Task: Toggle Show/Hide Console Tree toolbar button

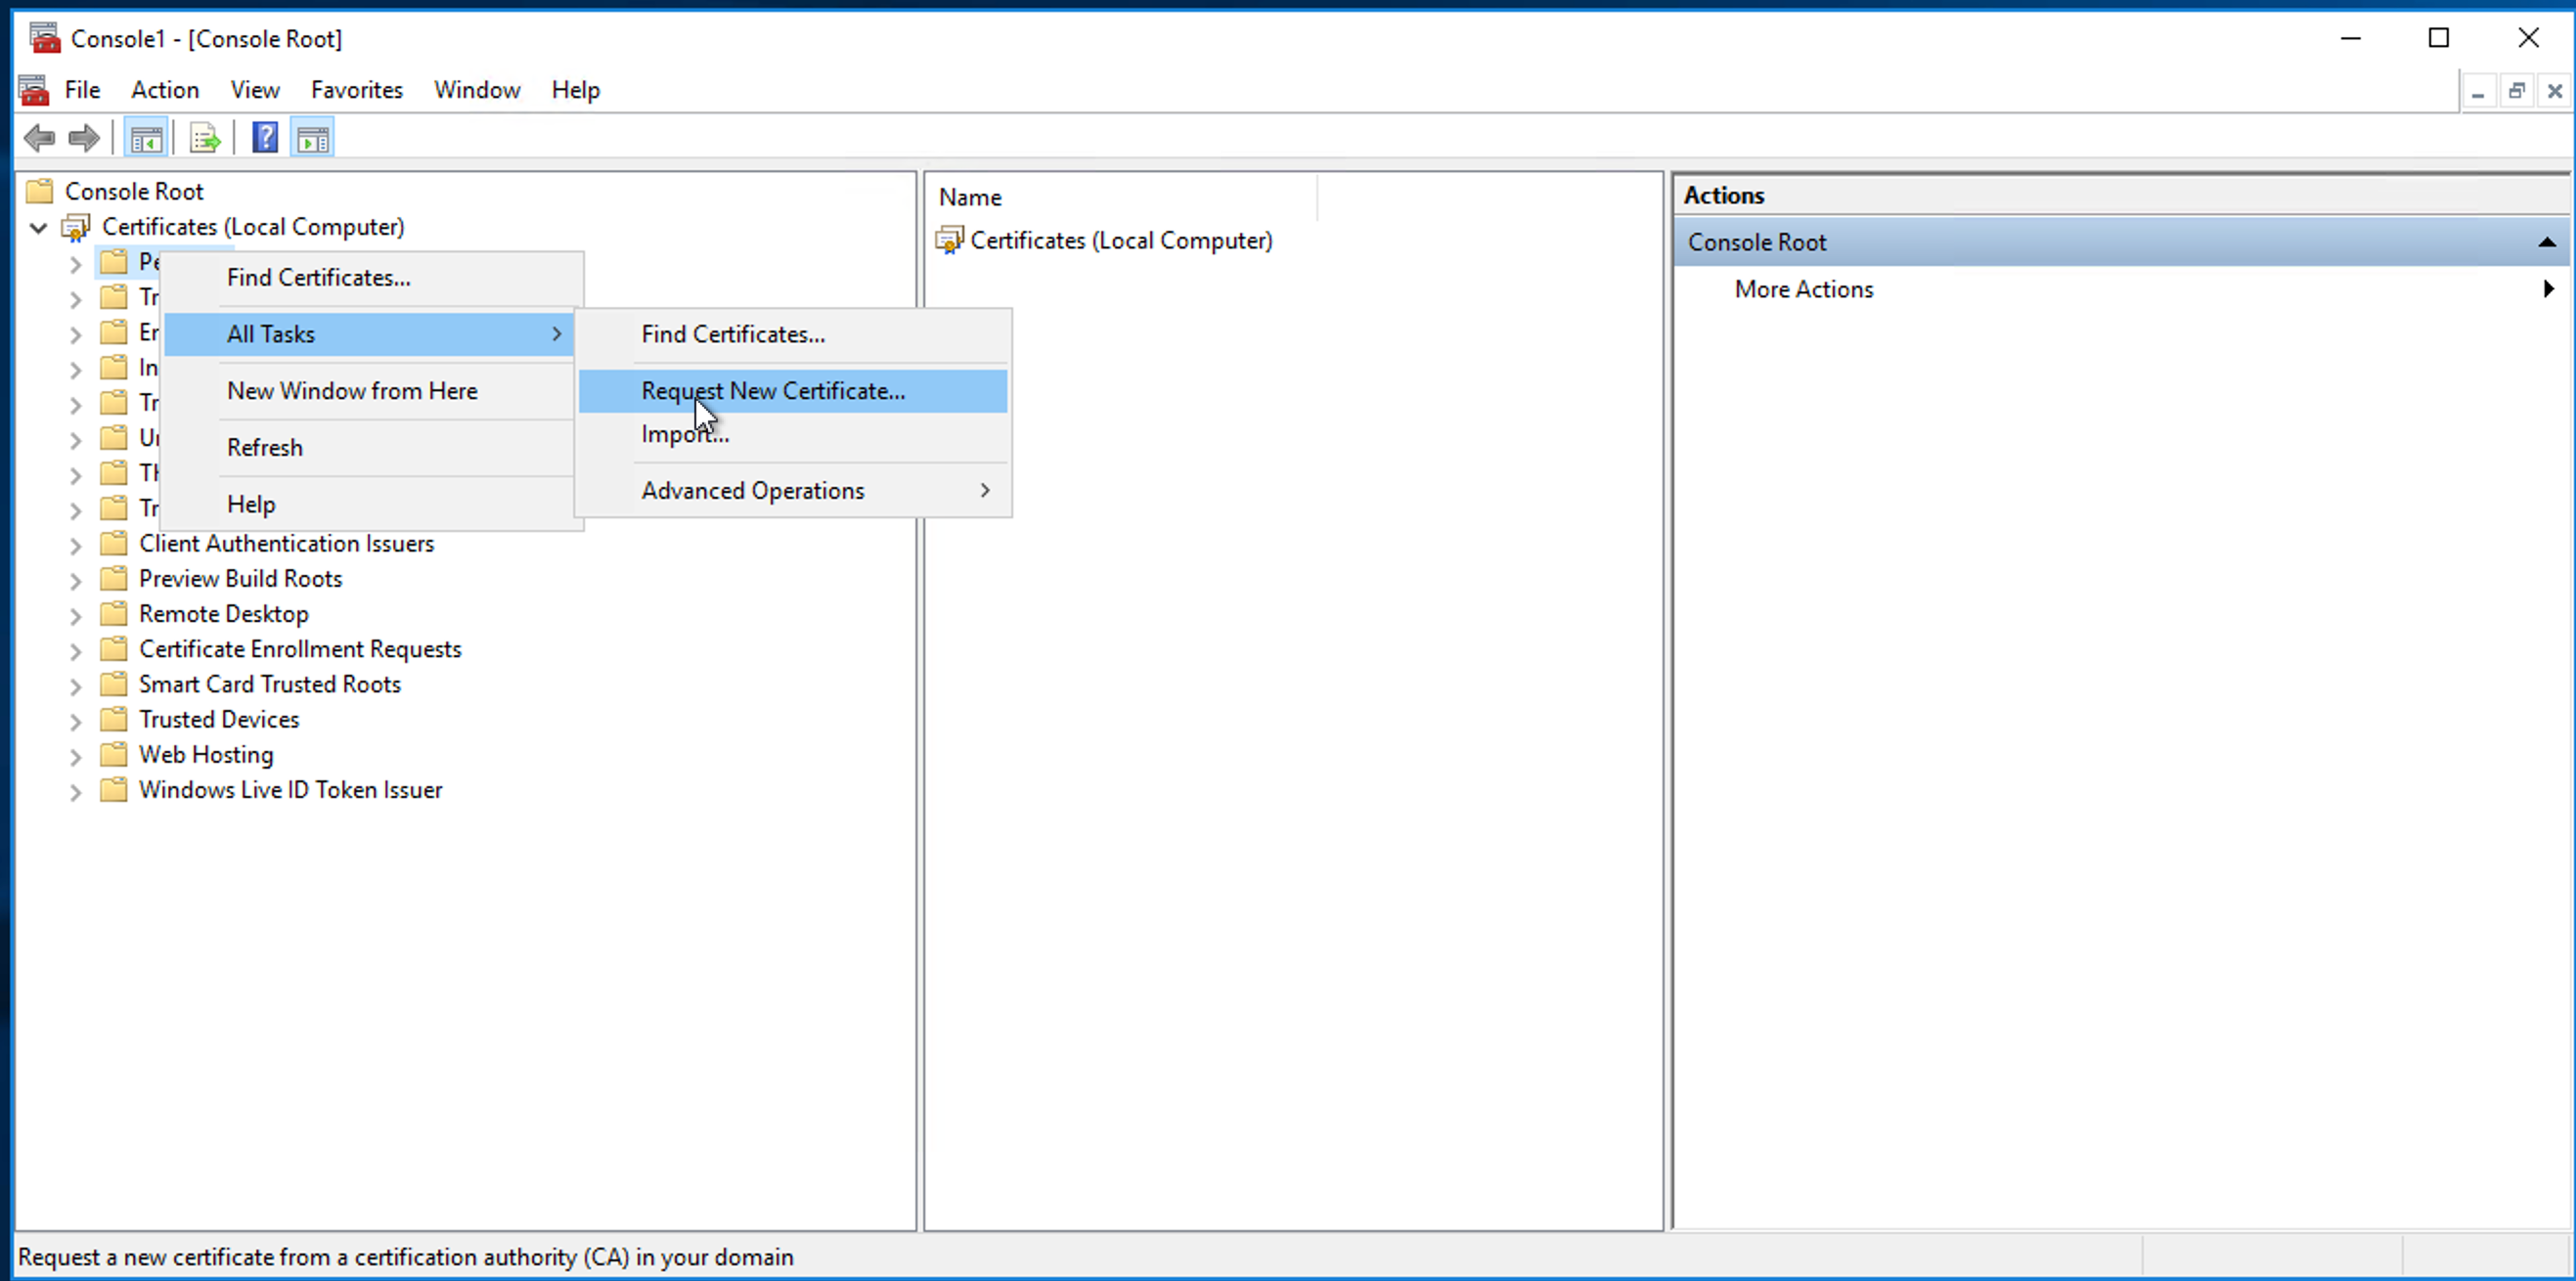Action: point(146,138)
